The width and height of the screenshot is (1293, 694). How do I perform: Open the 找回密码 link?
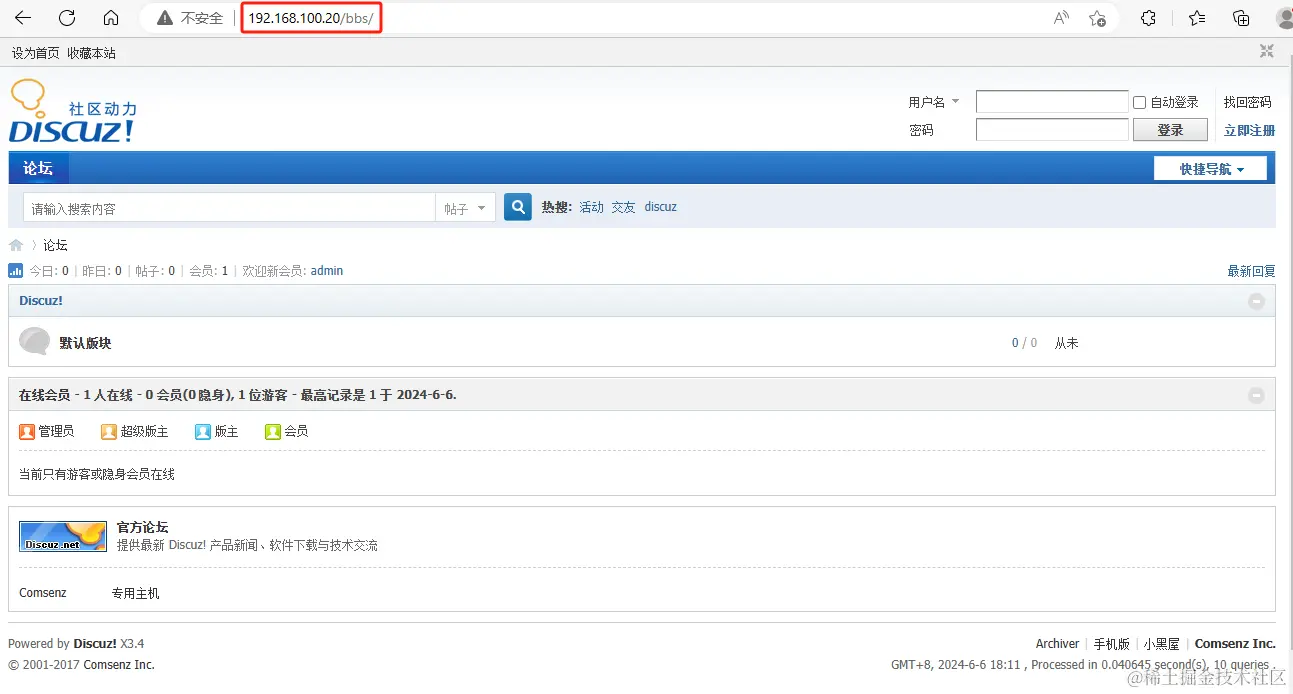(1248, 102)
